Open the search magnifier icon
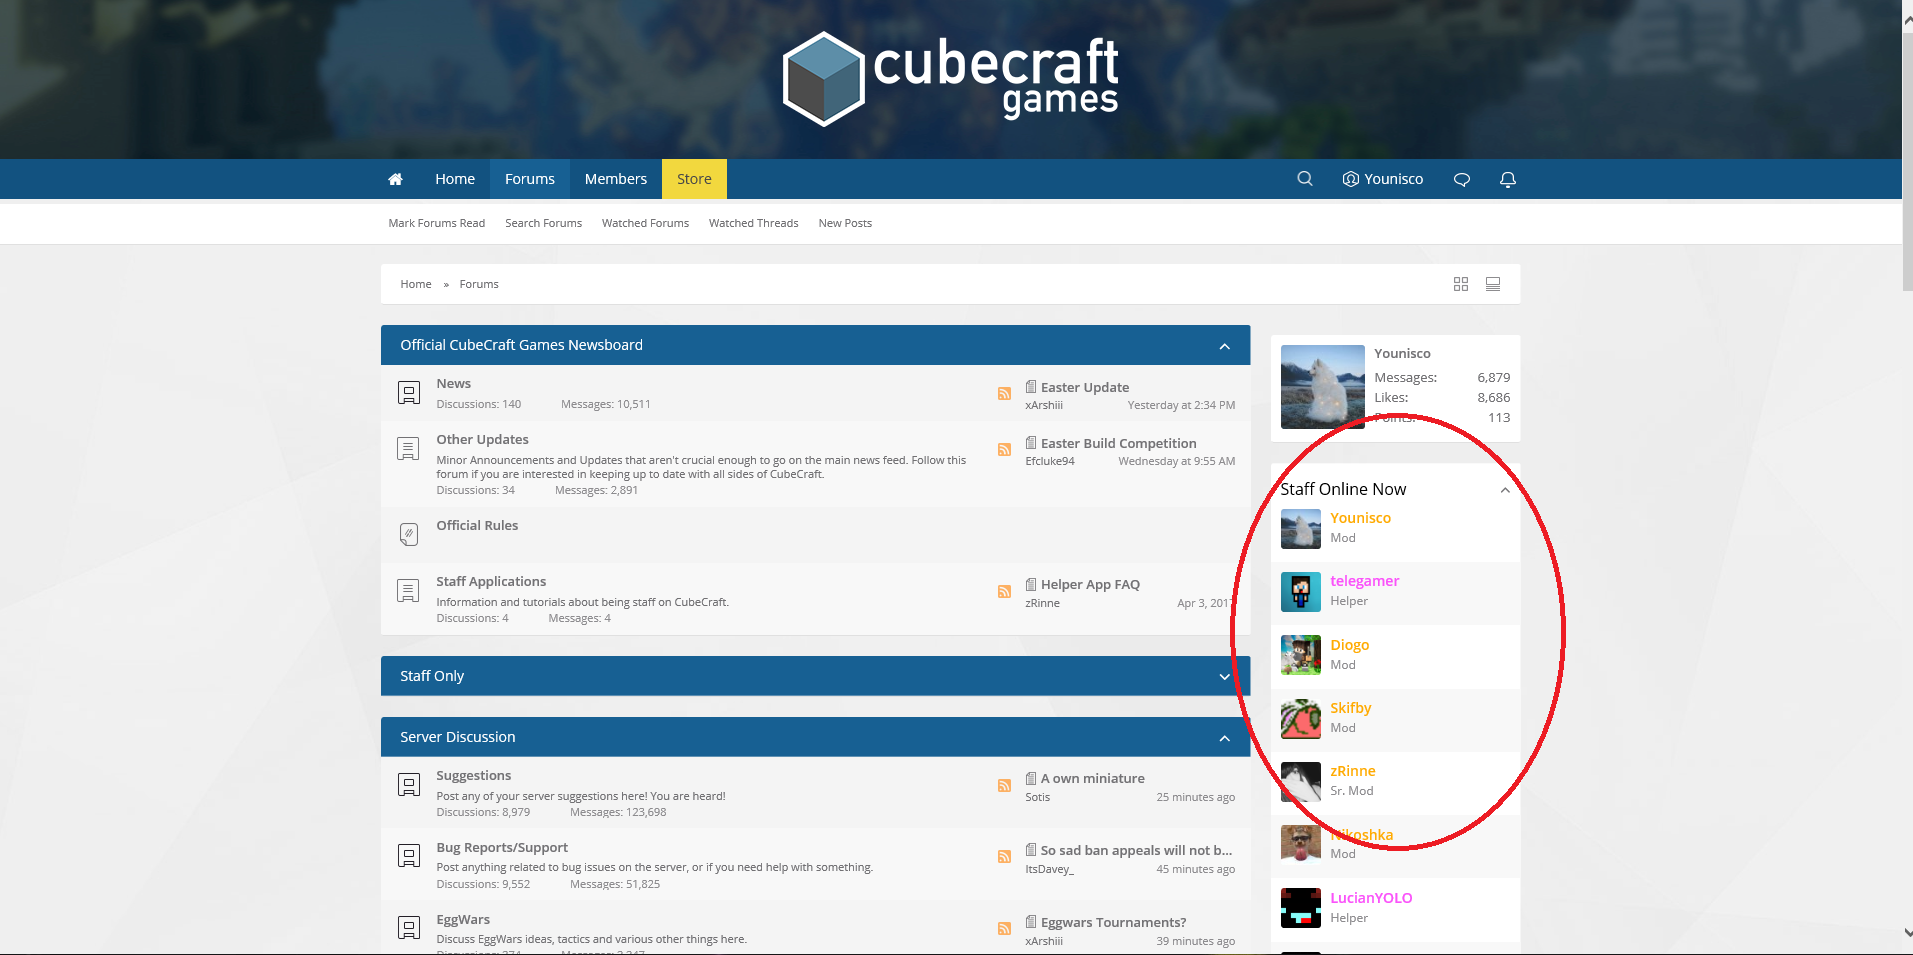Image resolution: width=1913 pixels, height=955 pixels. tap(1305, 179)
